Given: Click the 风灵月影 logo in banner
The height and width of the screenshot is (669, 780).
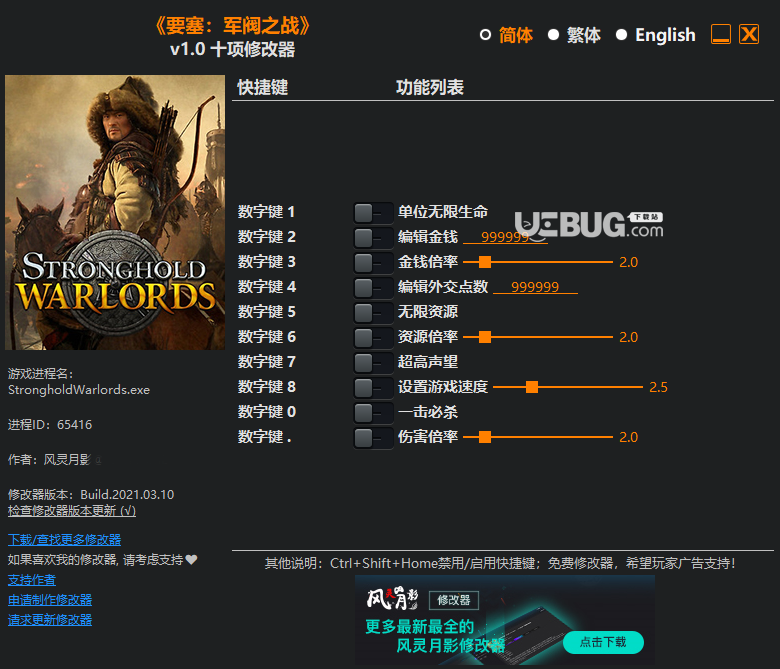Looking at the screenshot, I should click(x=392, y=598).
